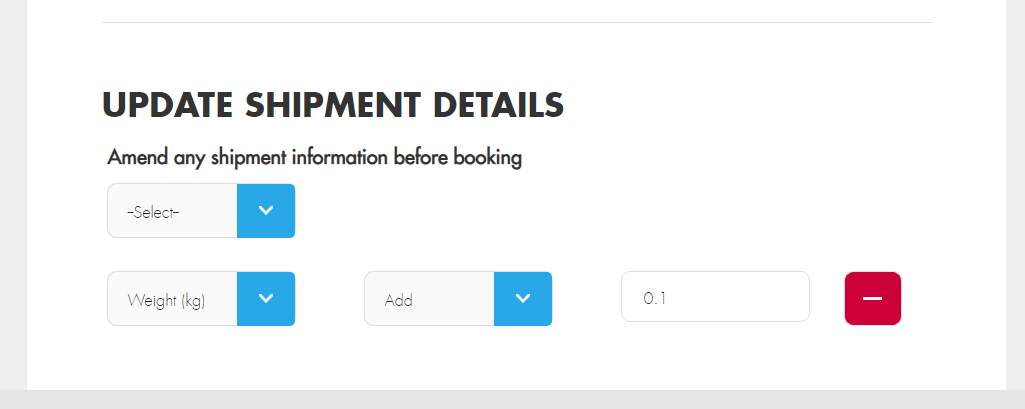Click empty space right of the -Select- dropdown
Image resolution: width=1025 pixels, height=409 pixels.
coord(600,211)
